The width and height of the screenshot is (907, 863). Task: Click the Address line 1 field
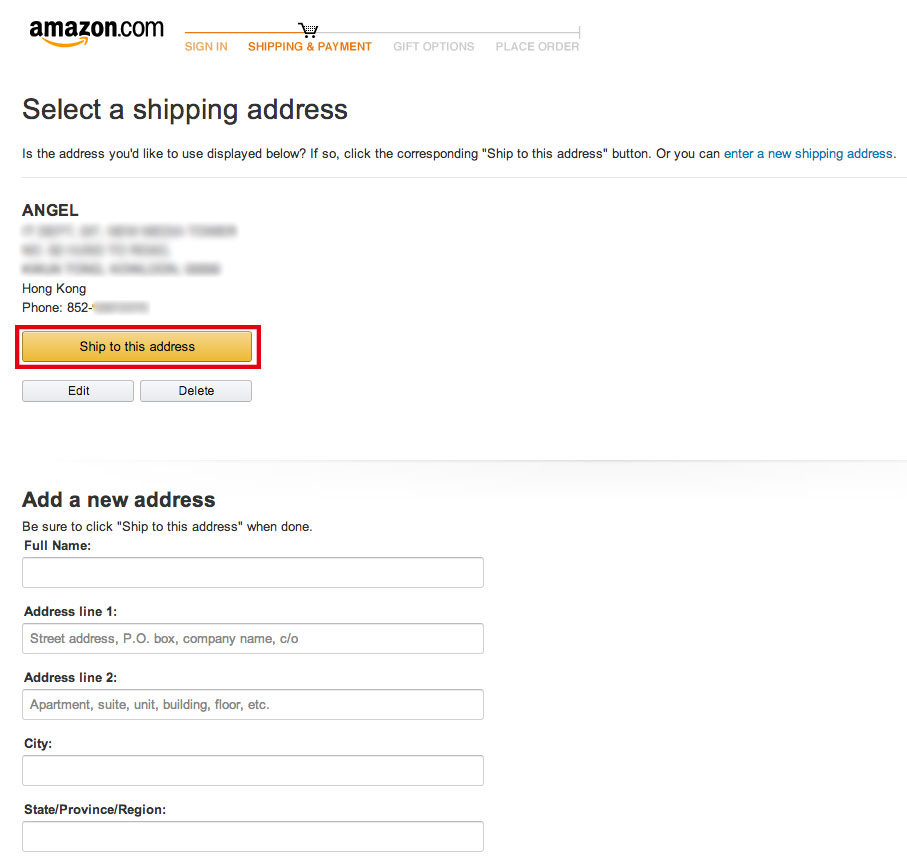(x=252, y=638)
